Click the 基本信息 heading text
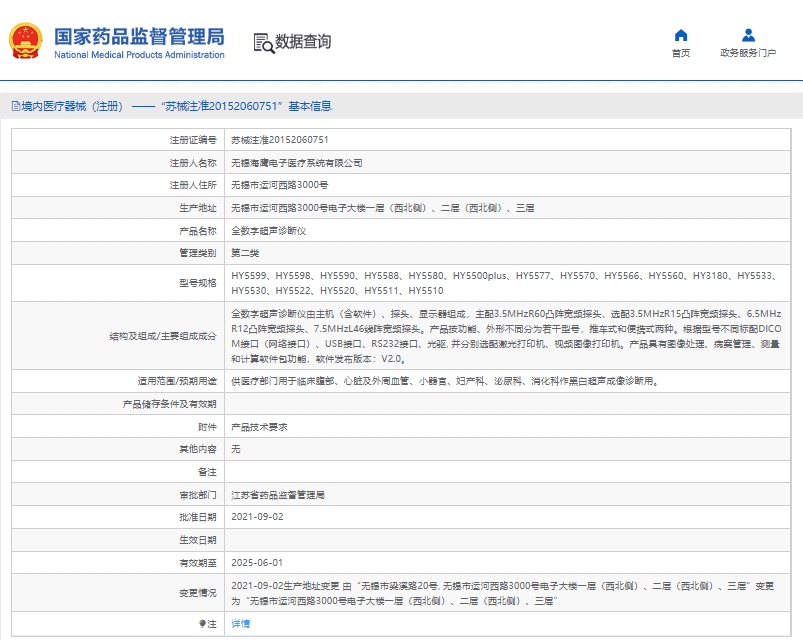Image resolution: width=803 pixels, height=640 pixels. [x=310, y=106]
